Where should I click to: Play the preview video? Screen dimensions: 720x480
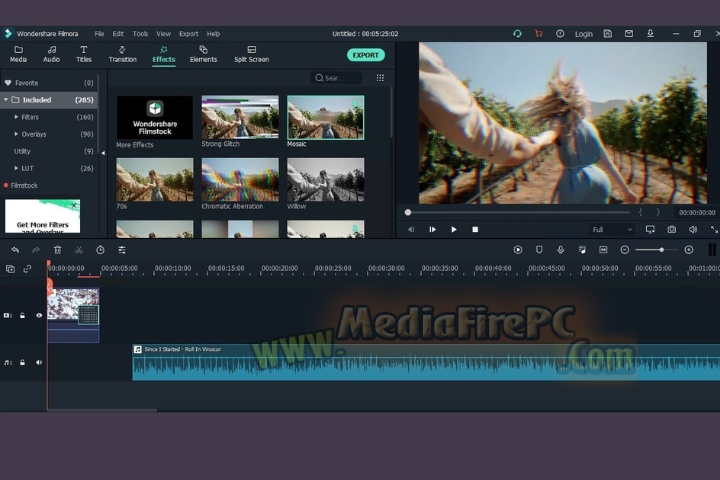click(454, 229)
